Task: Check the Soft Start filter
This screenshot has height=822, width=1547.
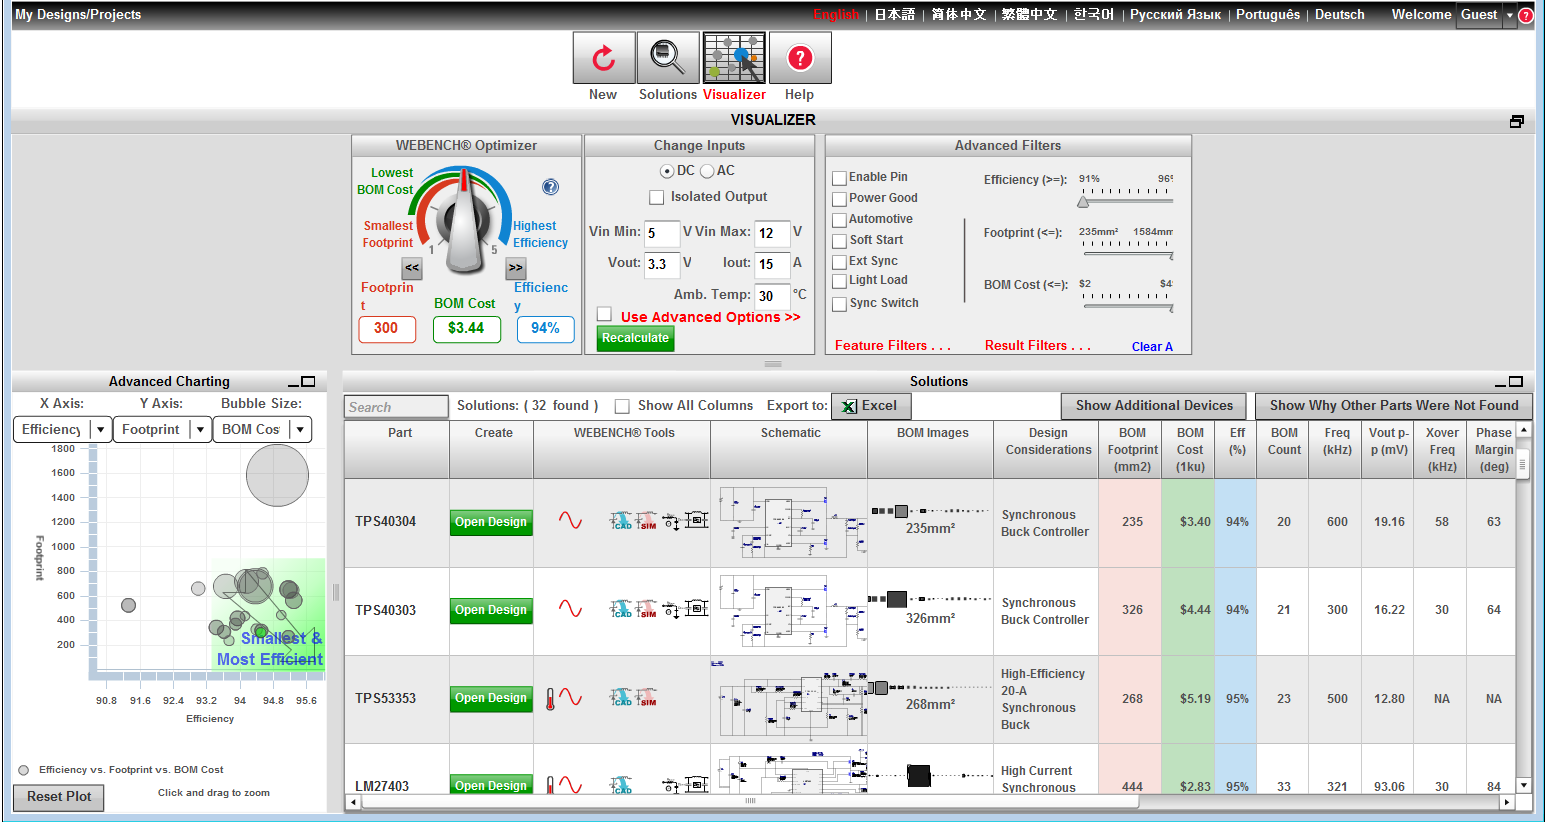Action: tap(840, 241)
